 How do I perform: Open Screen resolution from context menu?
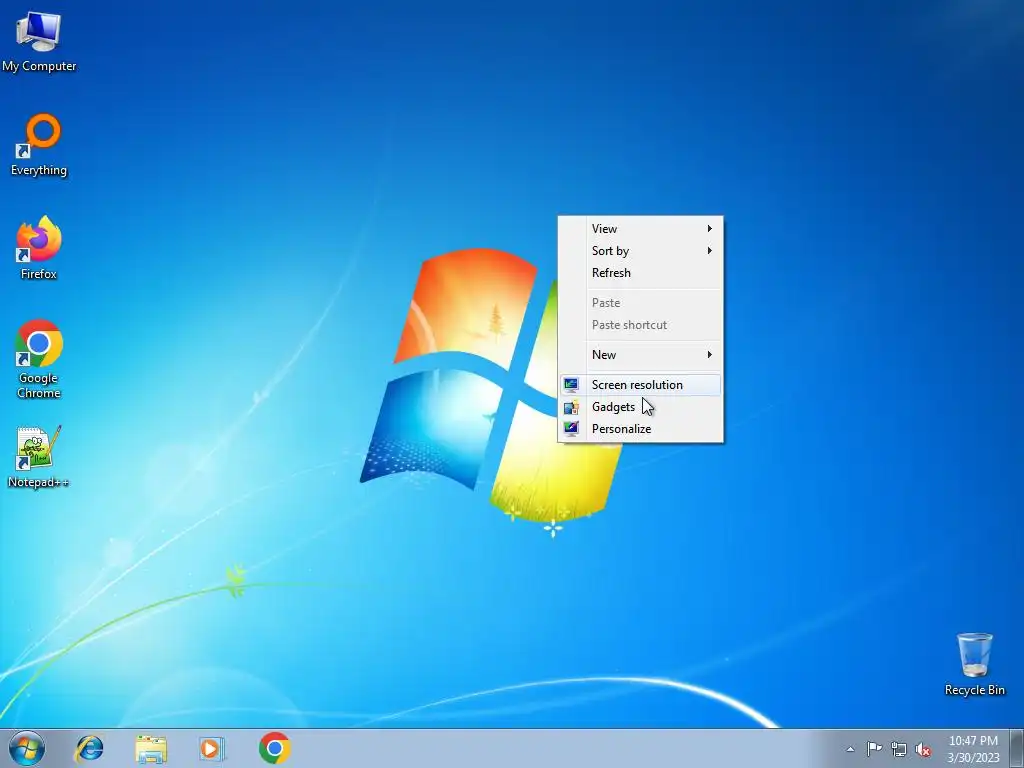(641, 385)
